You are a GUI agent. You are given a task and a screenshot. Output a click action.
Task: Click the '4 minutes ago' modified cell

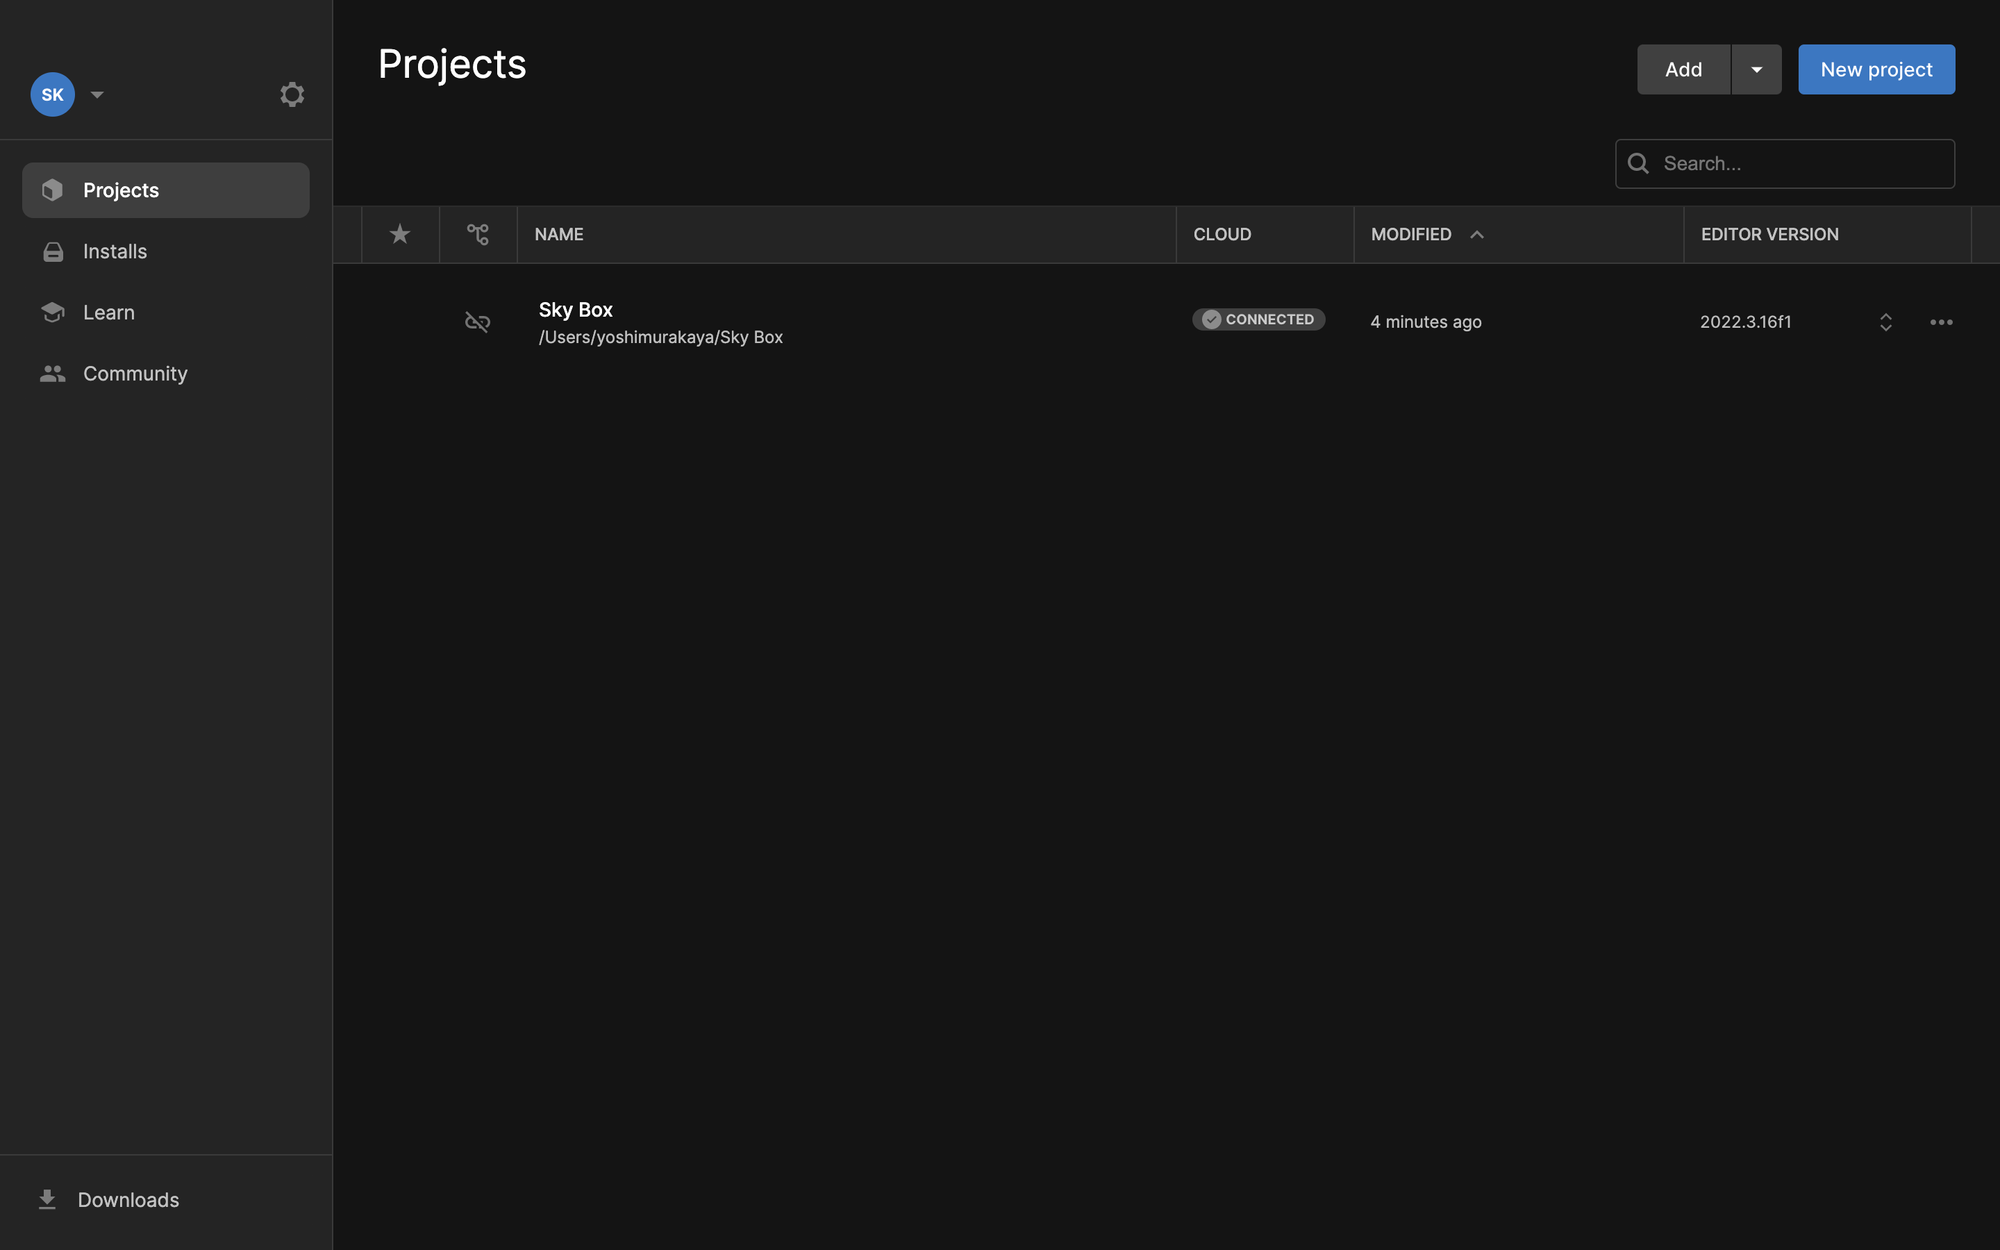1426,322
